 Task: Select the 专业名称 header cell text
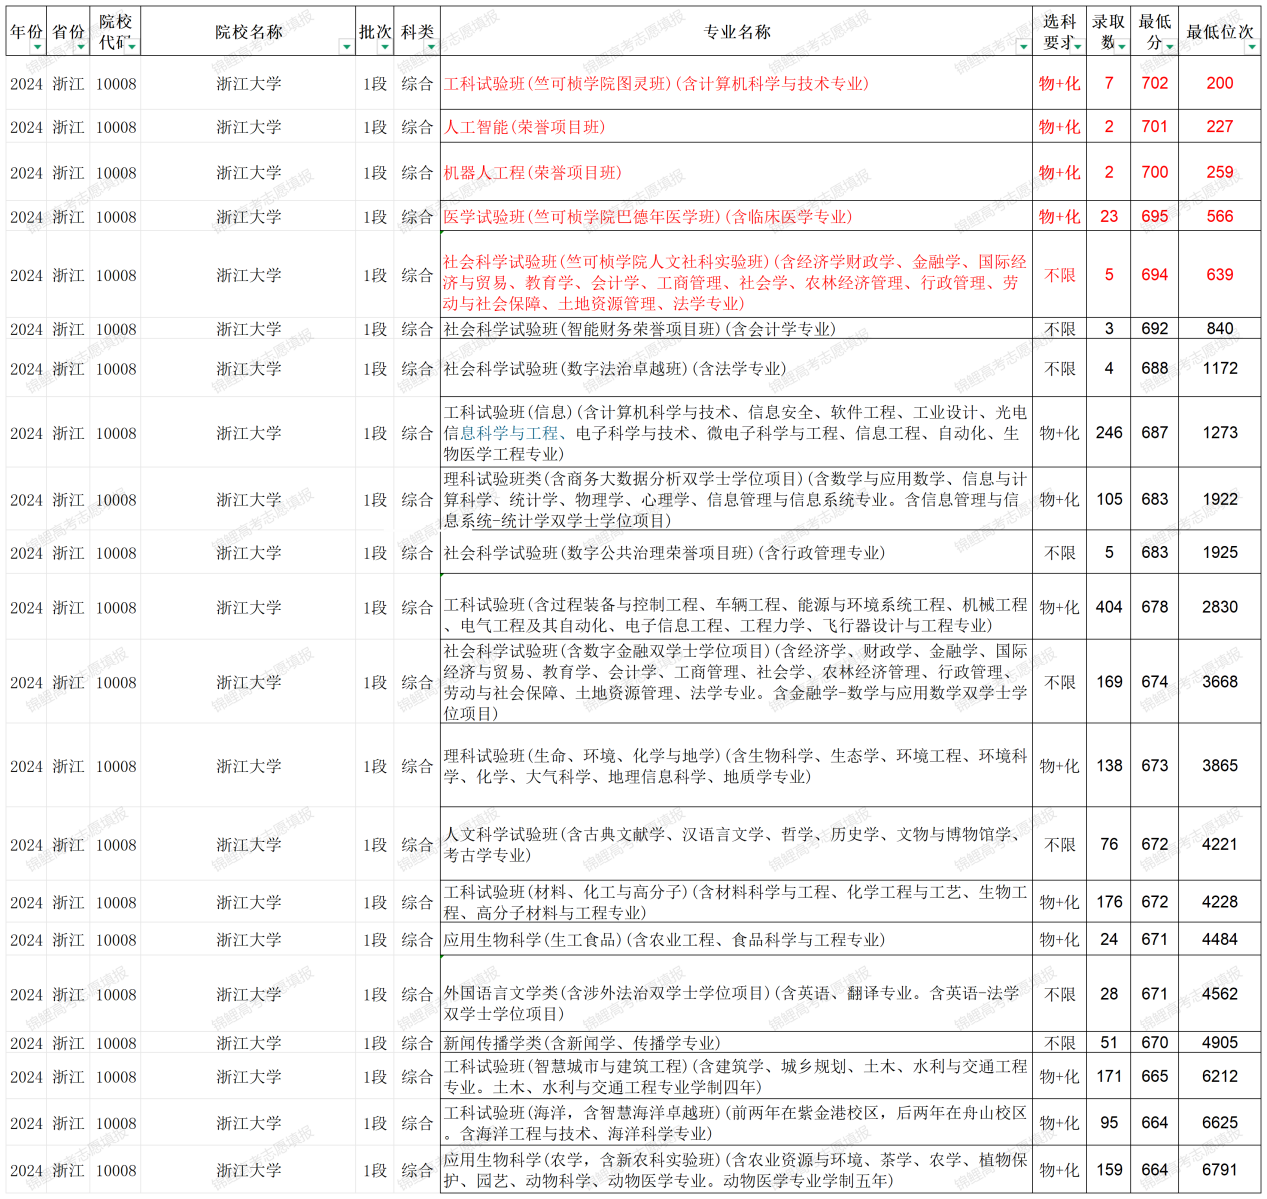coord(737,32)
